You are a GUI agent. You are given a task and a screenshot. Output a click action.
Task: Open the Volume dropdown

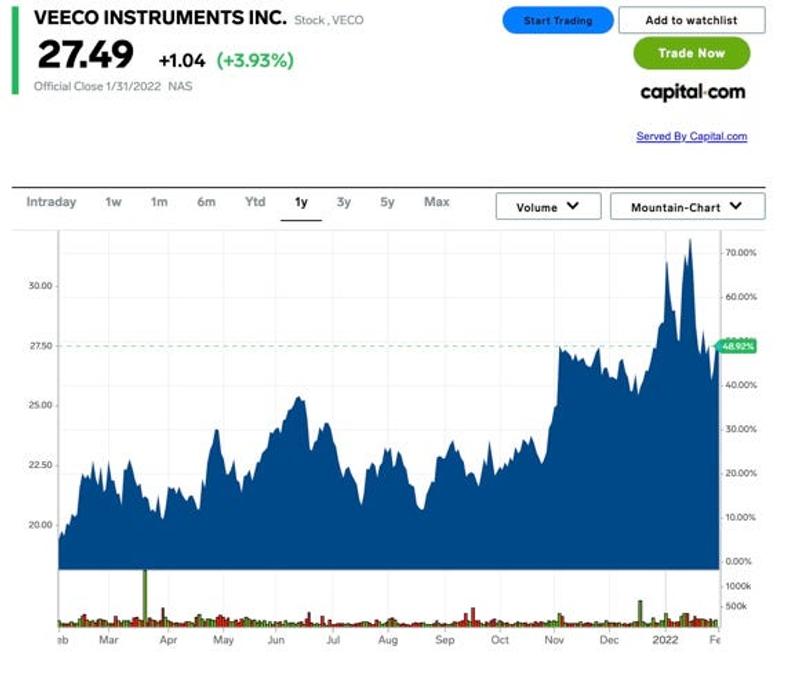(548, 207)
